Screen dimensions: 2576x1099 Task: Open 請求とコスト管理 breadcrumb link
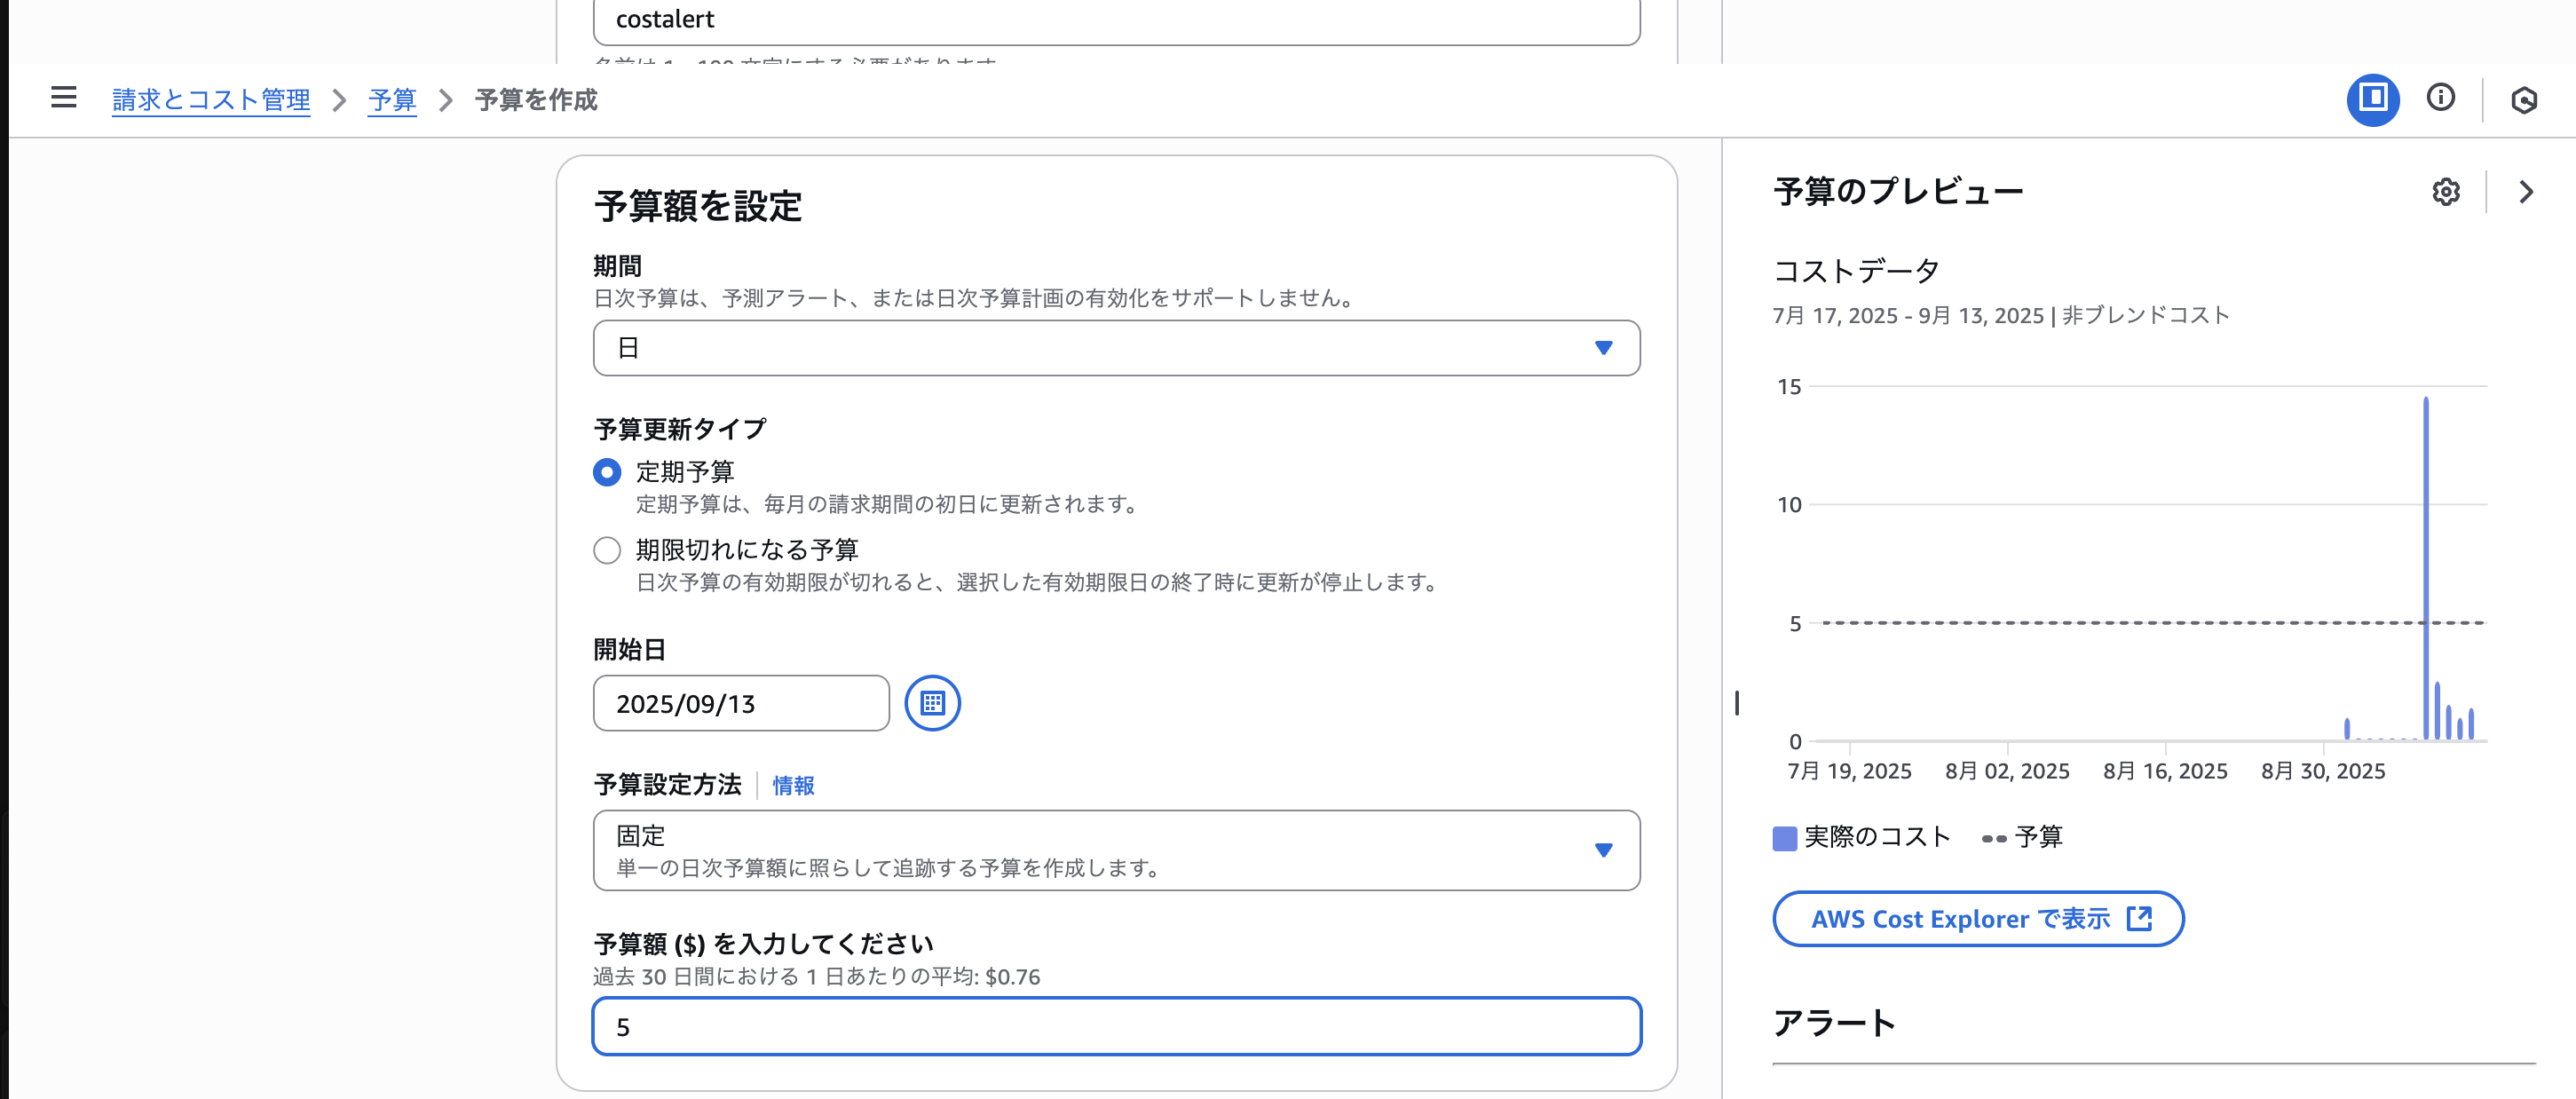[210, 100]
